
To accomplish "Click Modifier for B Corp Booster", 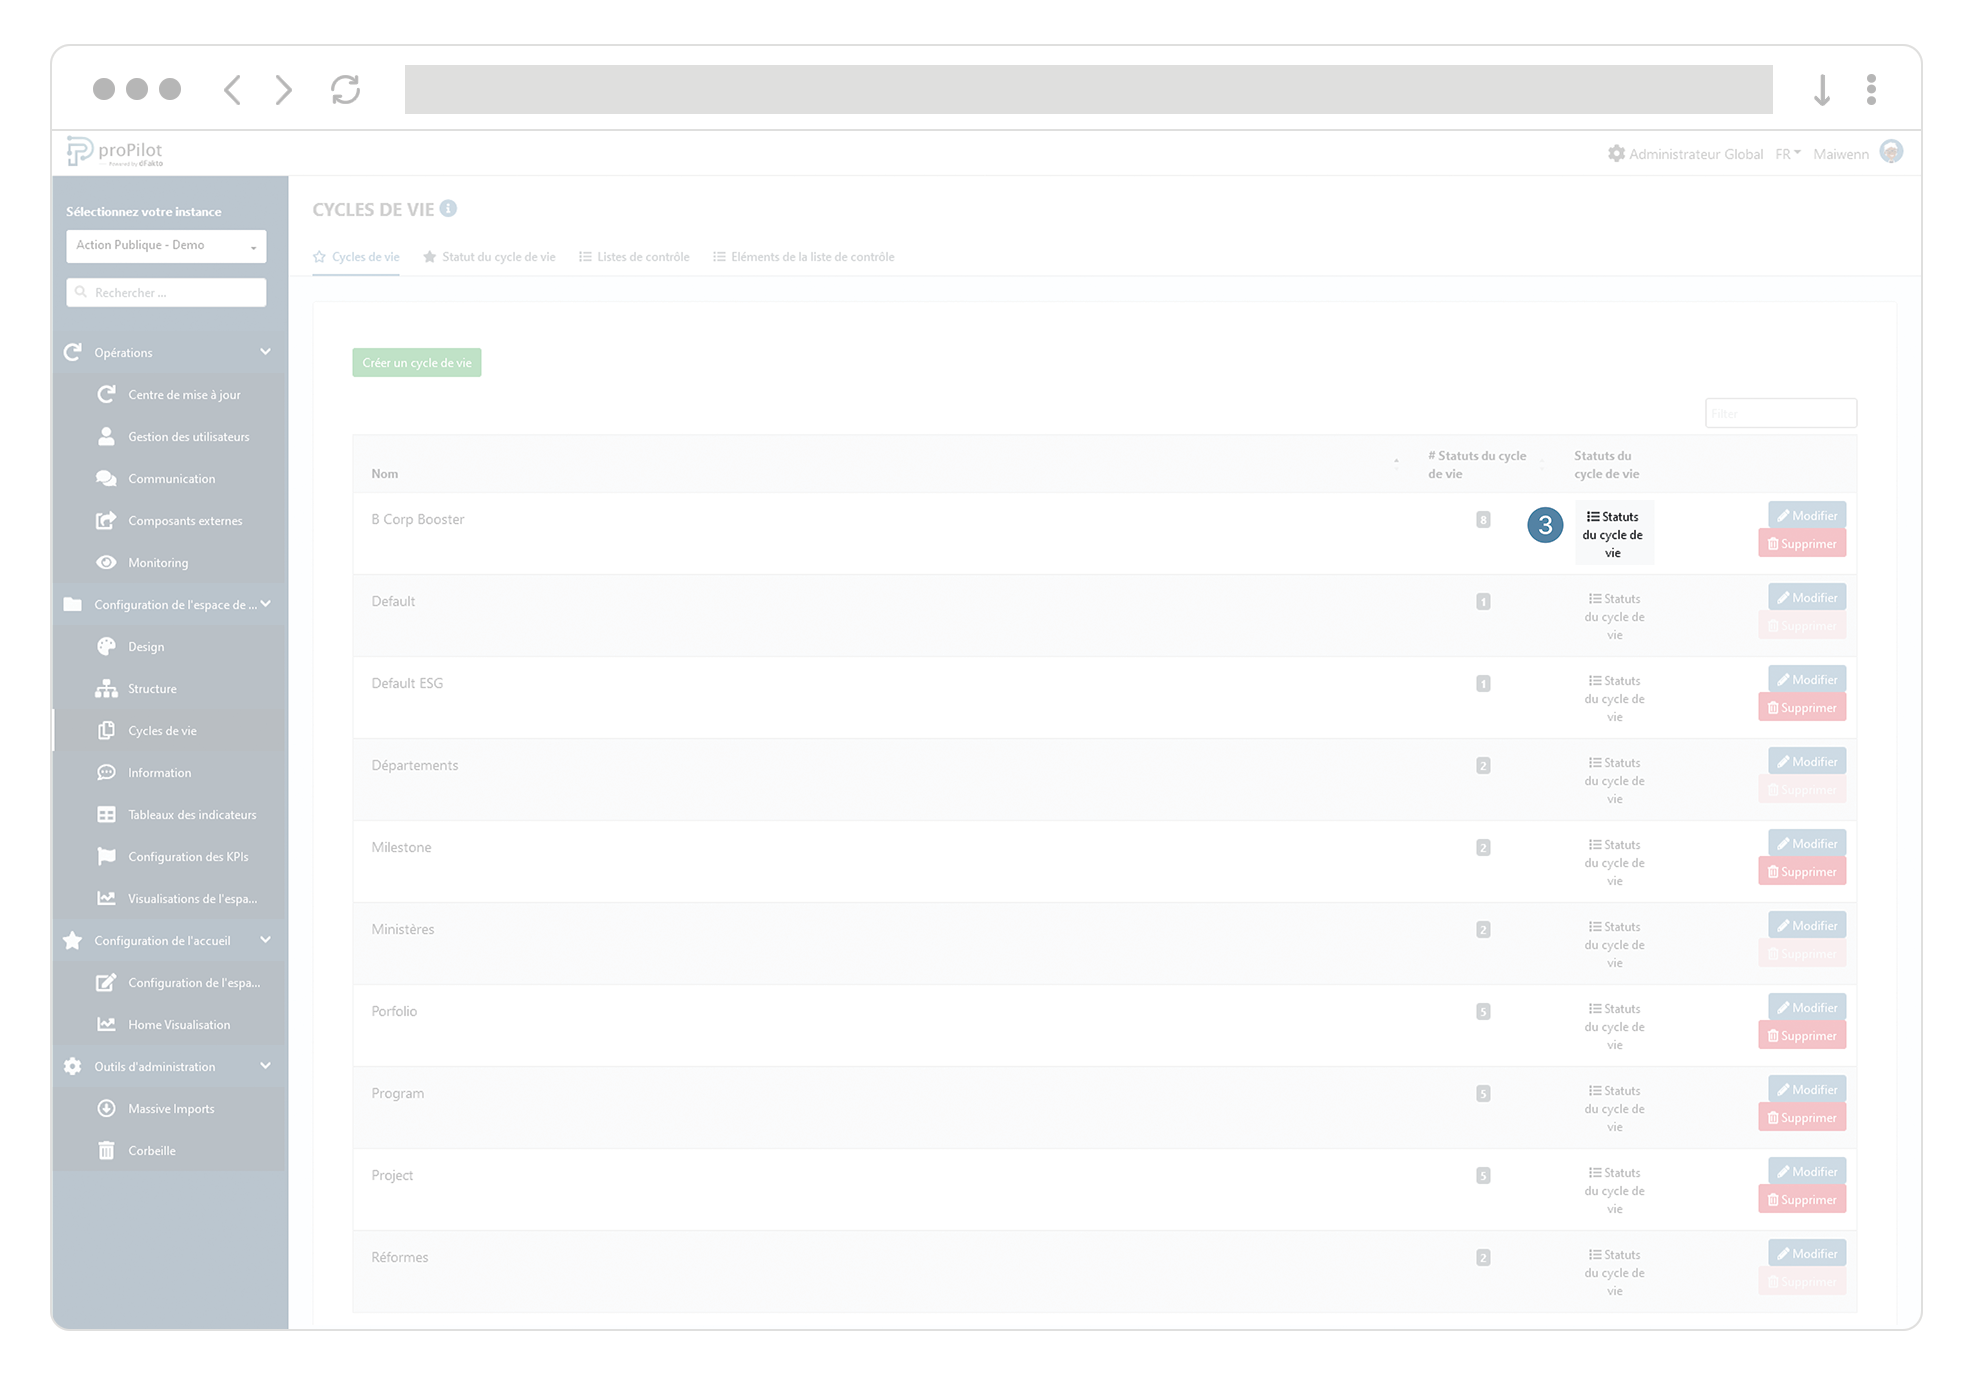I will click(x=1806, y=516).
